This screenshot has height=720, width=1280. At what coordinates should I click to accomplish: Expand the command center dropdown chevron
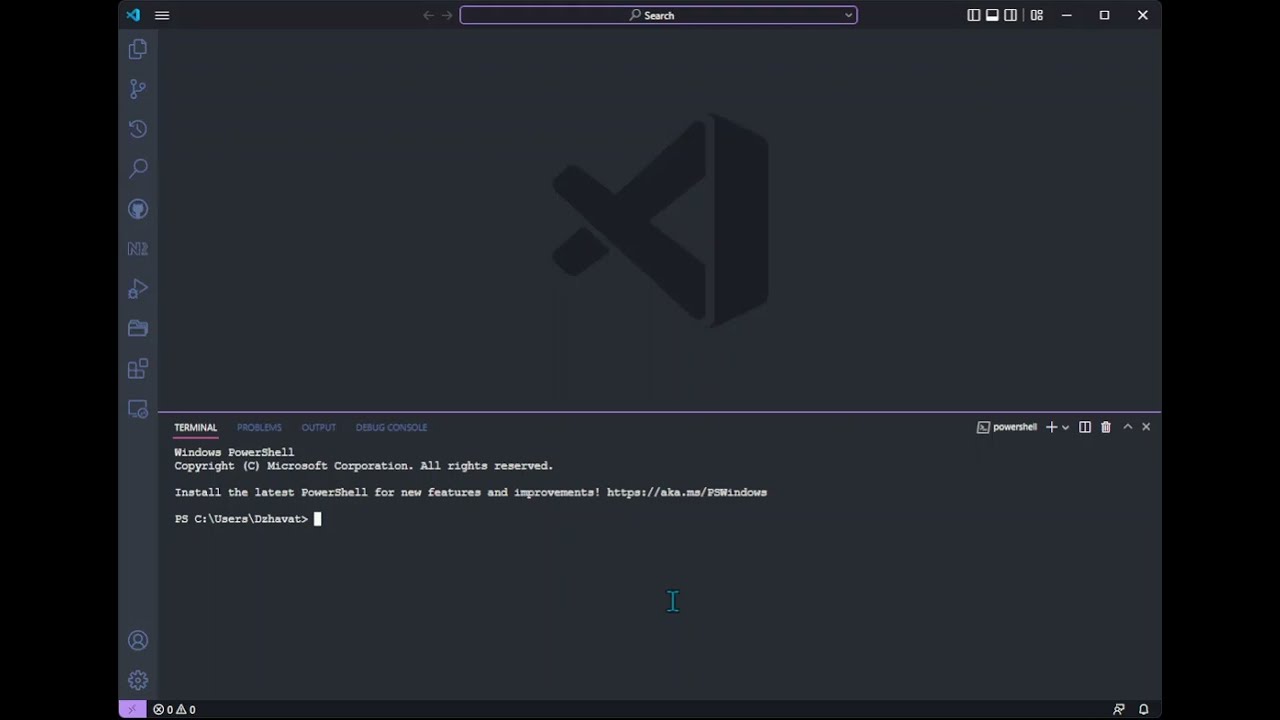click(x=848, y=15)
